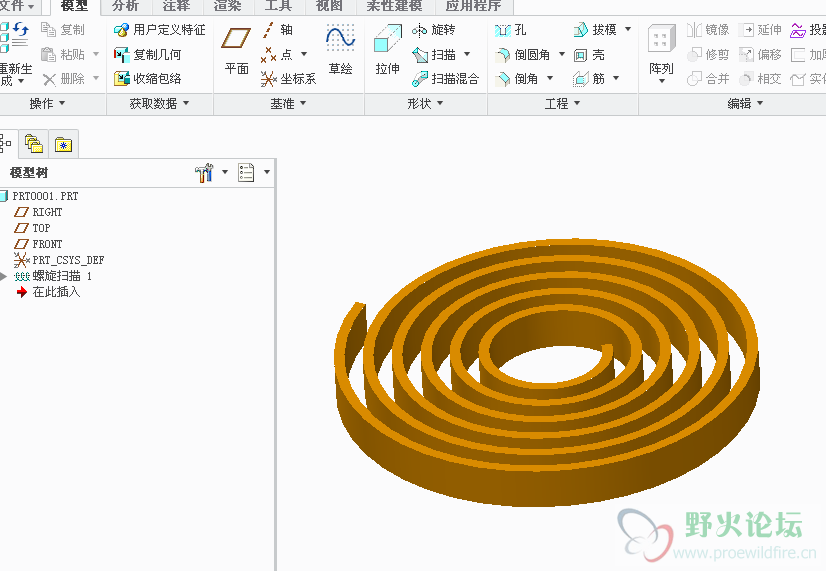Select PRT_CSYS_DEF in model tree
The width and height of the screenshot is (826, 571).
pyautogui.click(x=59, y=260)
